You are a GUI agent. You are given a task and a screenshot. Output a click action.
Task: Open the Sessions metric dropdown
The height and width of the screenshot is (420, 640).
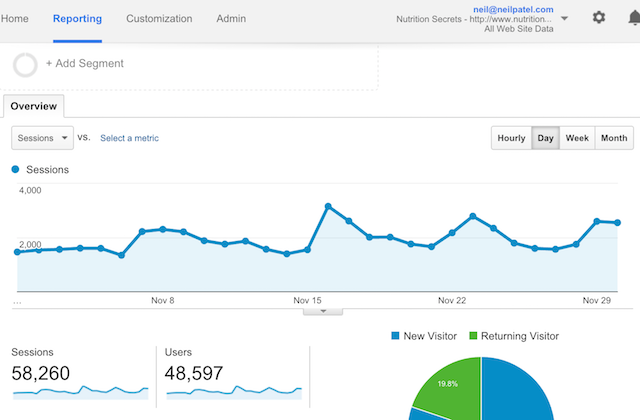click(42, 138)
